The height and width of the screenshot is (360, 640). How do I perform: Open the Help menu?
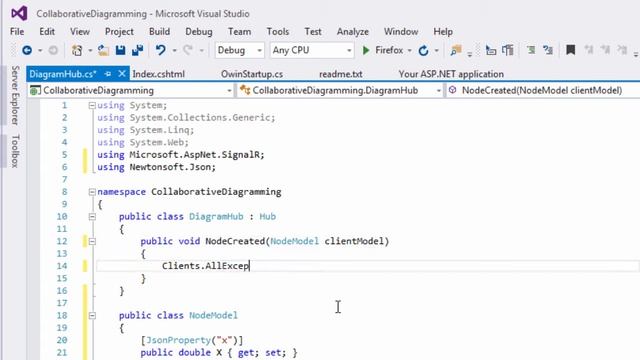click(x=443, y=31)
